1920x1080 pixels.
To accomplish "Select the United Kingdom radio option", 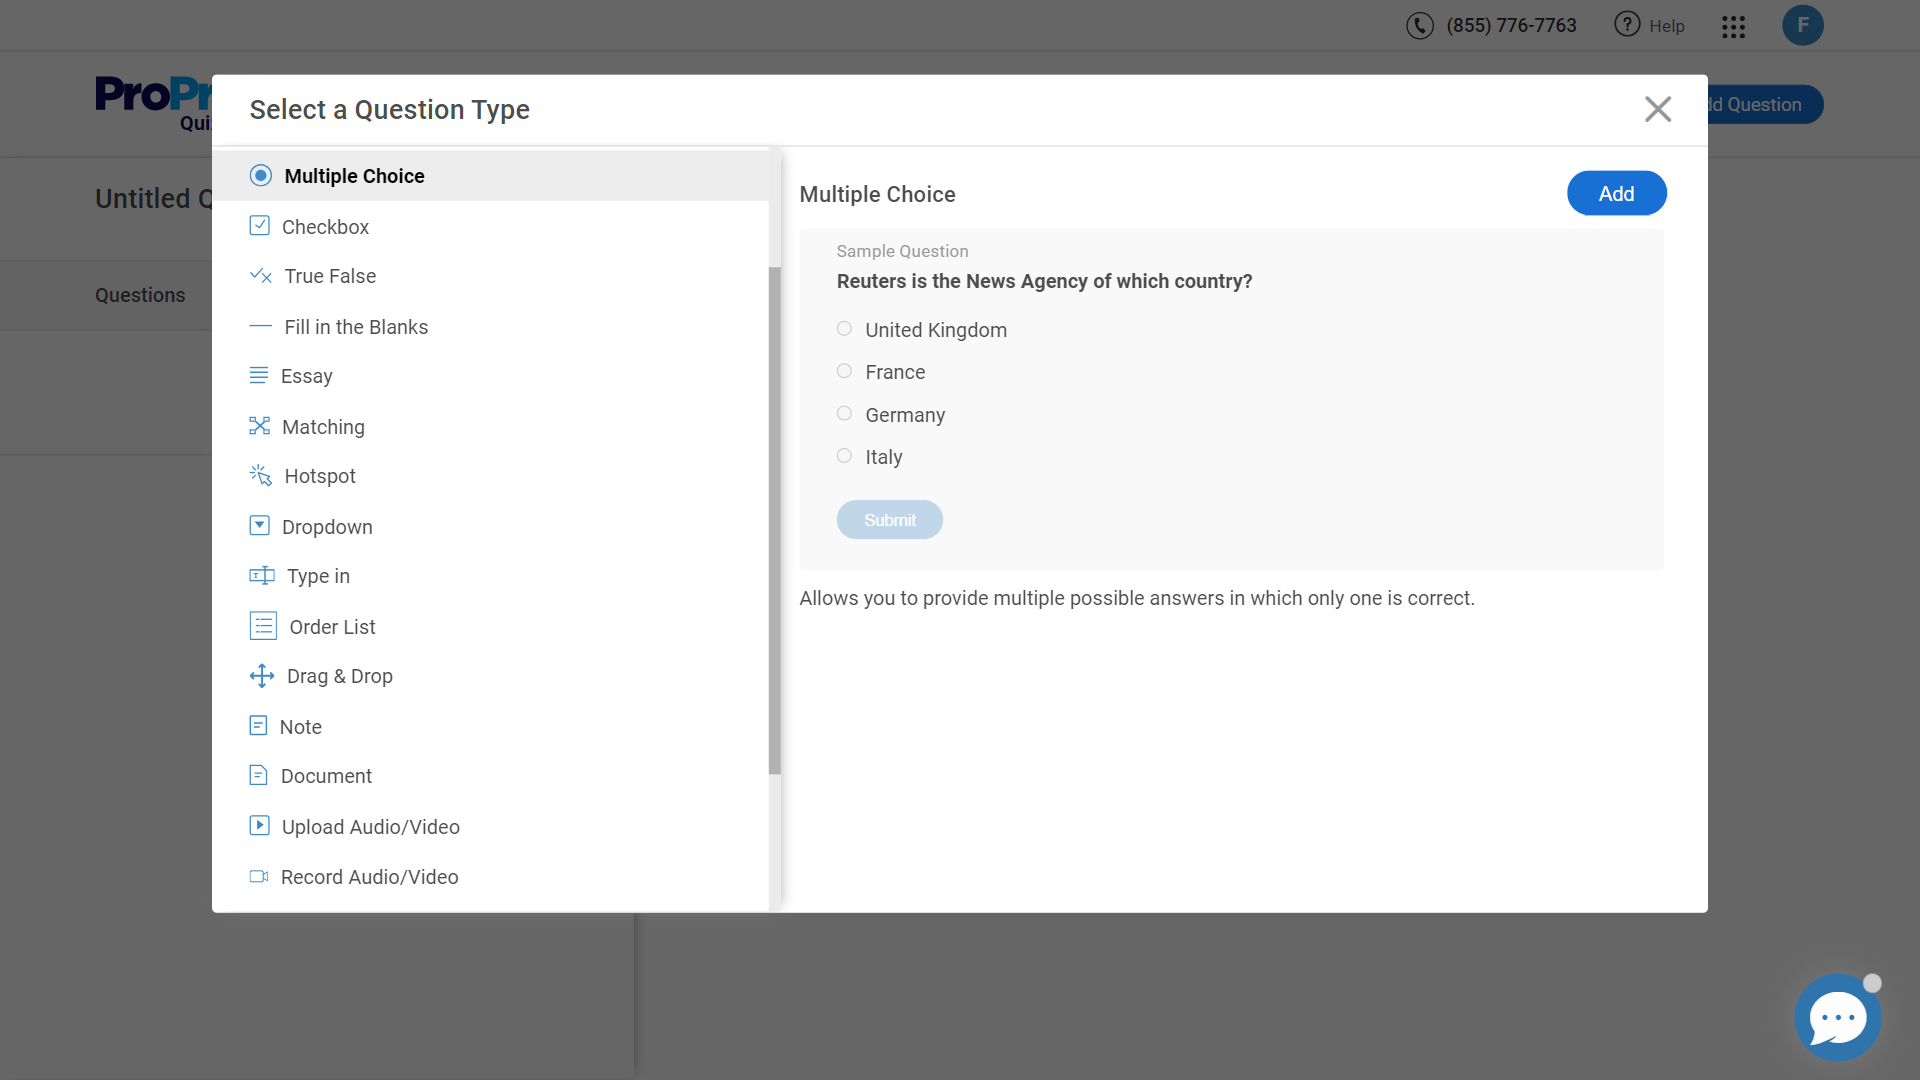I will tap(844, 329).
